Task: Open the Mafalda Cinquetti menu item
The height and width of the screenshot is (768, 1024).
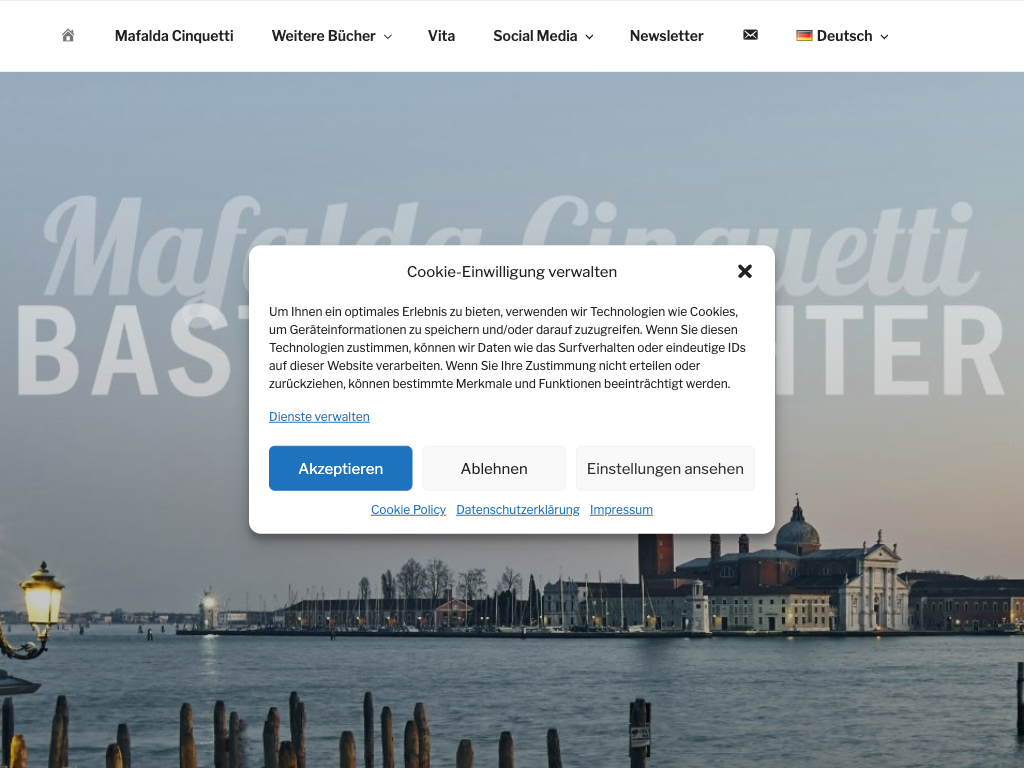Action: [174, 36]
